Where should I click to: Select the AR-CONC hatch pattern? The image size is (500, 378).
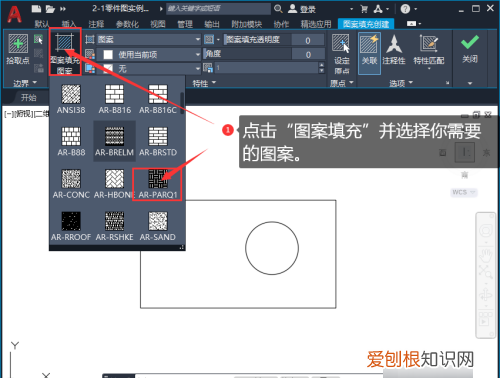pos(71,184)
